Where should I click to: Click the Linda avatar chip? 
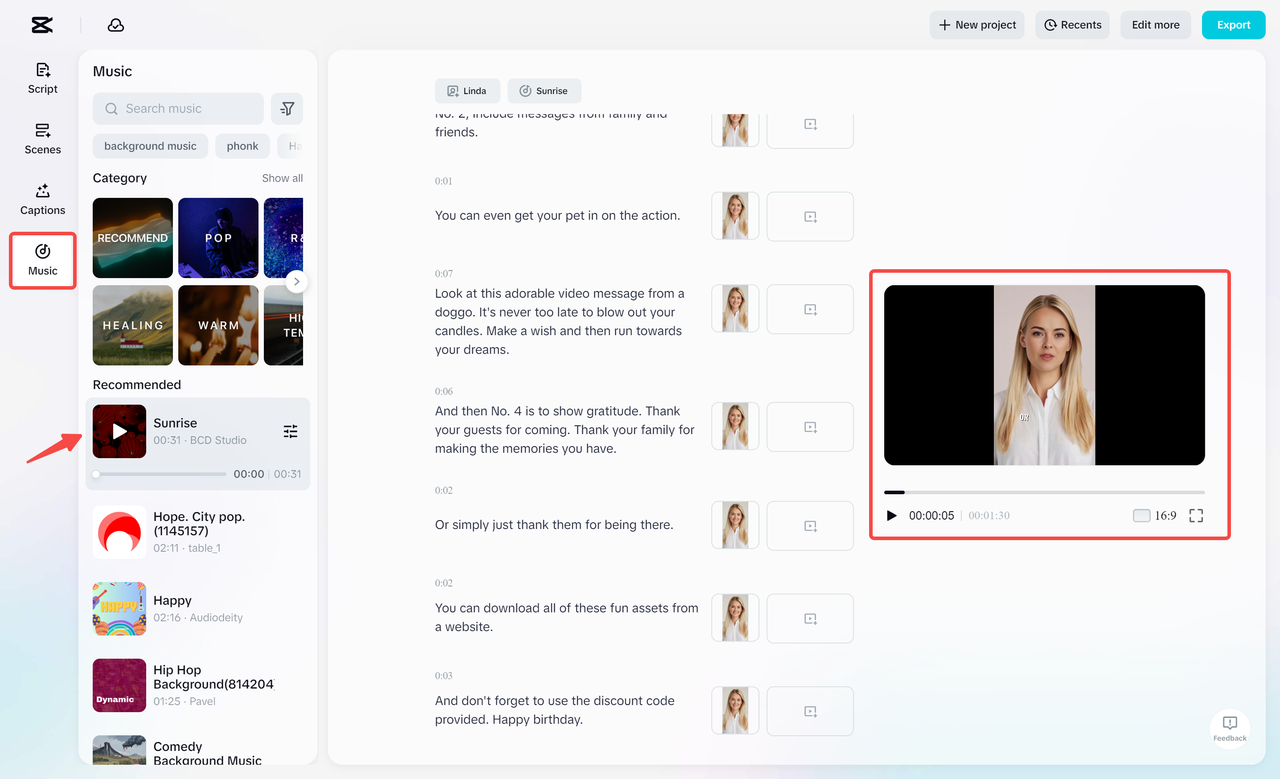click(467, 91)
